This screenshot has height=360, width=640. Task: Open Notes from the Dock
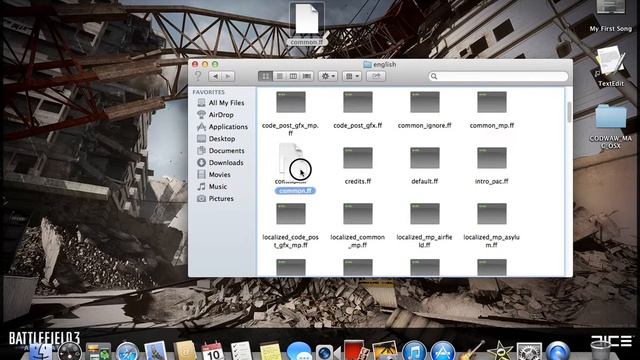tap(270, 351)
